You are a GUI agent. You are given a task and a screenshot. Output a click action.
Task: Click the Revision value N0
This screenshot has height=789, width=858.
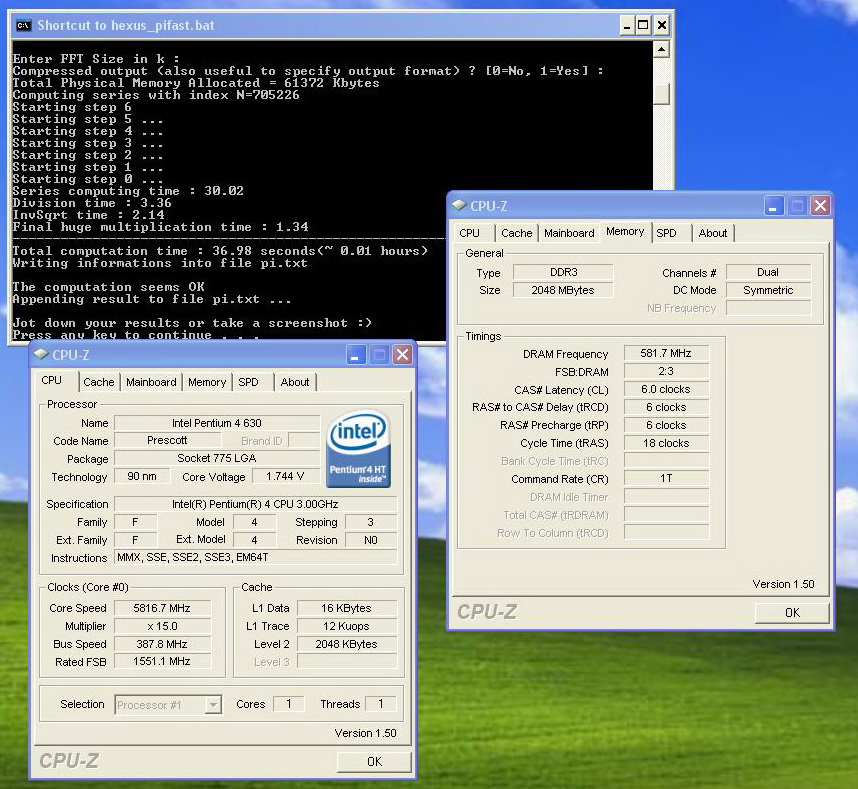pos(370,540)
